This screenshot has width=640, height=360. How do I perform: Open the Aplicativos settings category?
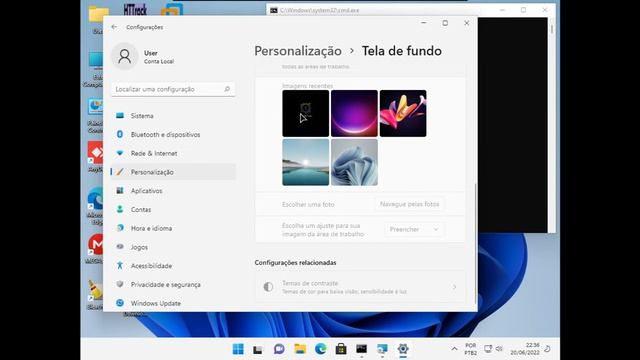pyautogui.click(x=173, y=191)
